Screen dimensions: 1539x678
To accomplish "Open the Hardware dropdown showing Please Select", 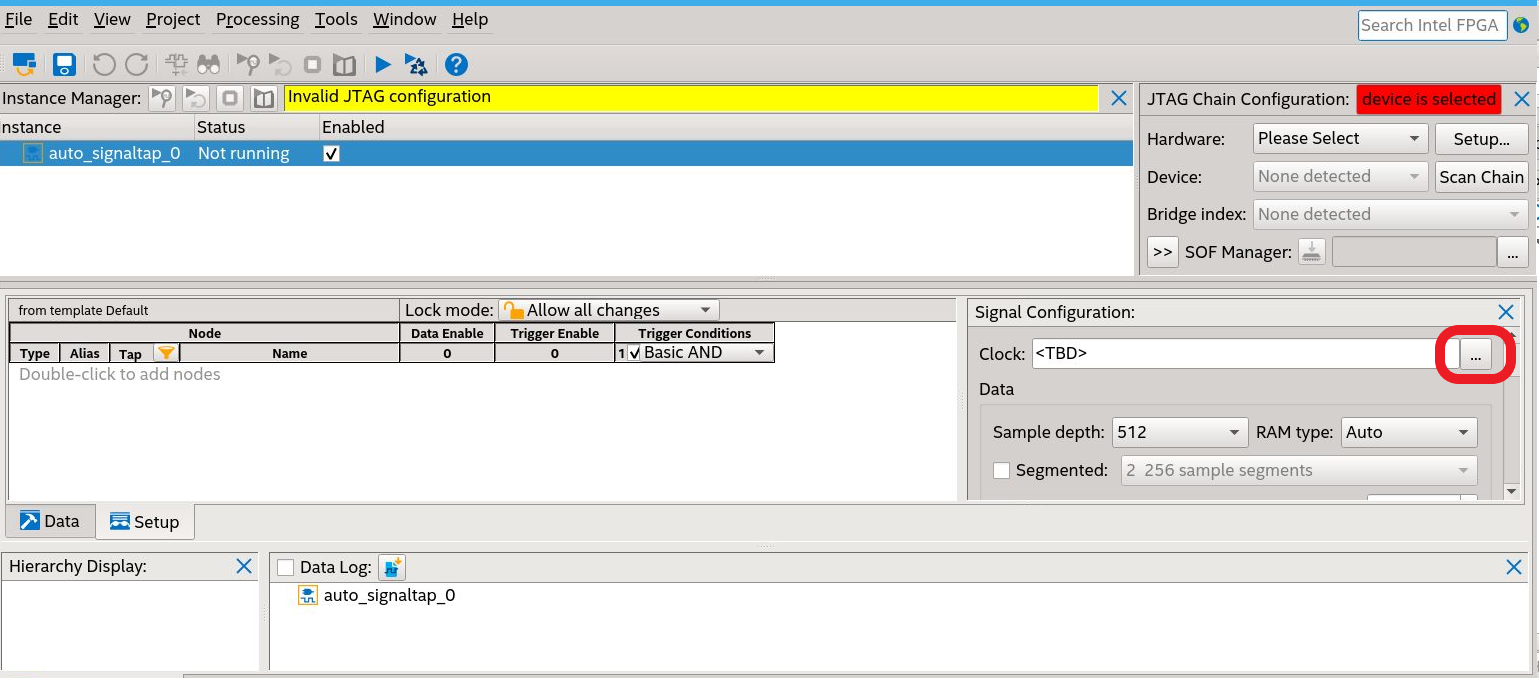I will pos(1340,139).
